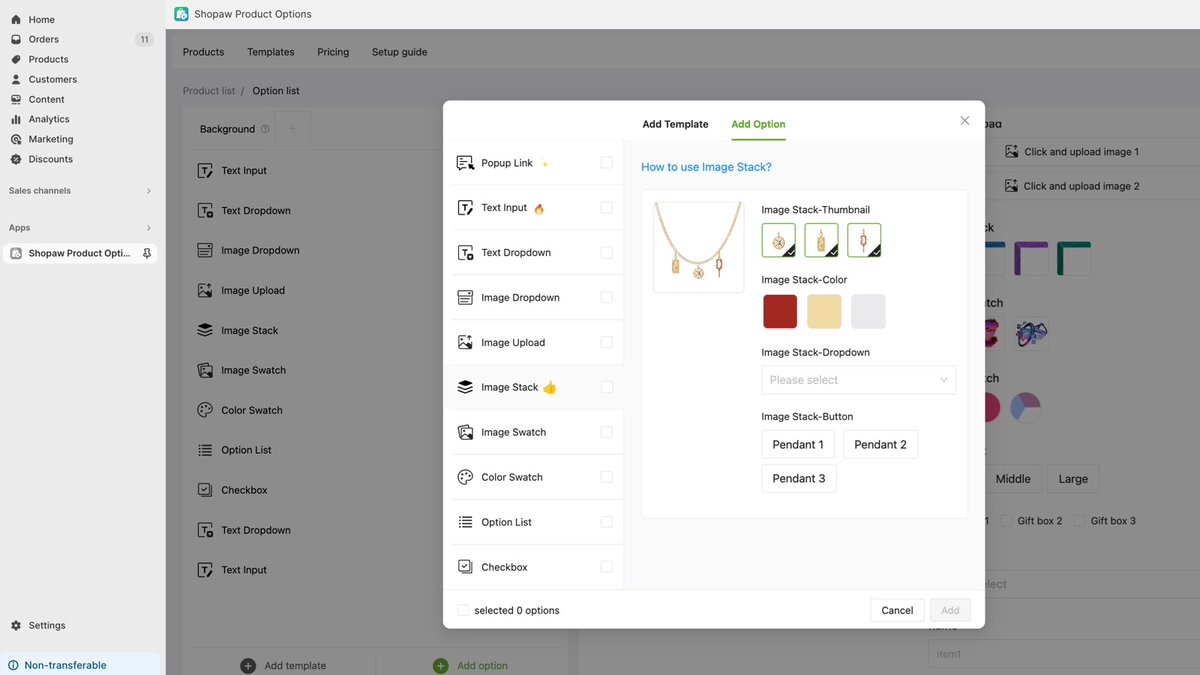Click the Analytics bar chart icon
The image size is (1200, 675).
pyautogui.click(x=16, y=119)
